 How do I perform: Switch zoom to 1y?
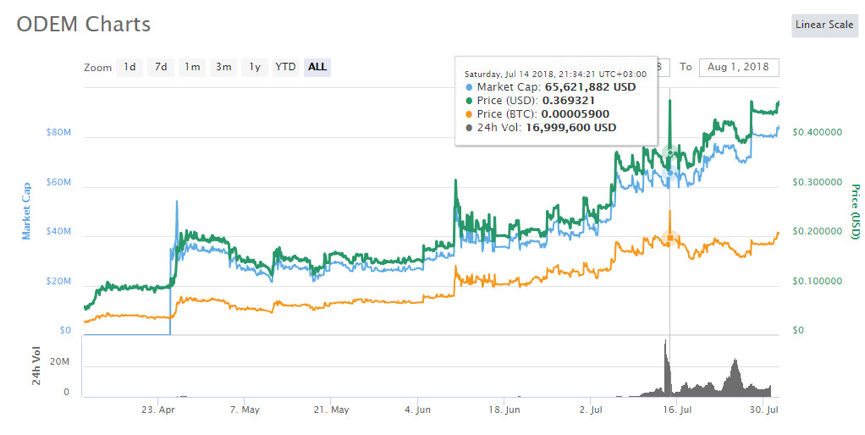pyautogui.click(x=254, y=67)
